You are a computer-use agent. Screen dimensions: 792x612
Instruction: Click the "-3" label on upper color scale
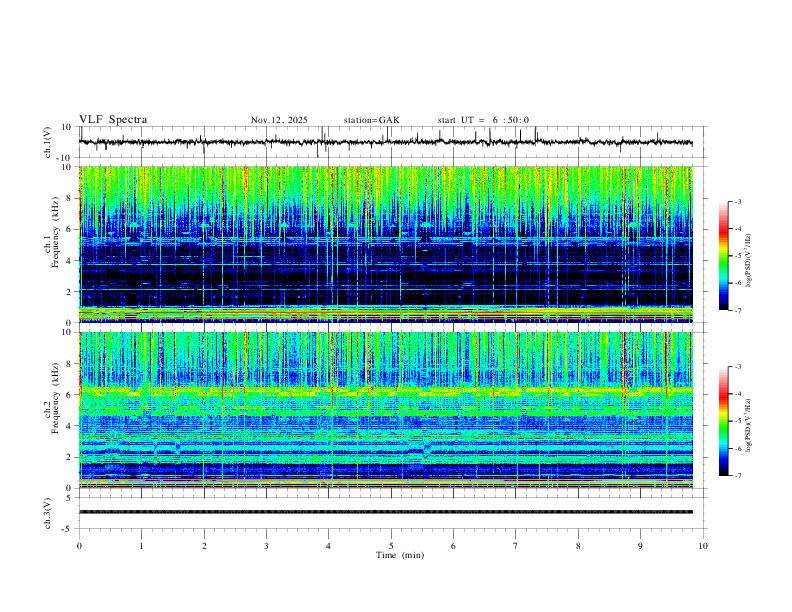coord(737,201)
